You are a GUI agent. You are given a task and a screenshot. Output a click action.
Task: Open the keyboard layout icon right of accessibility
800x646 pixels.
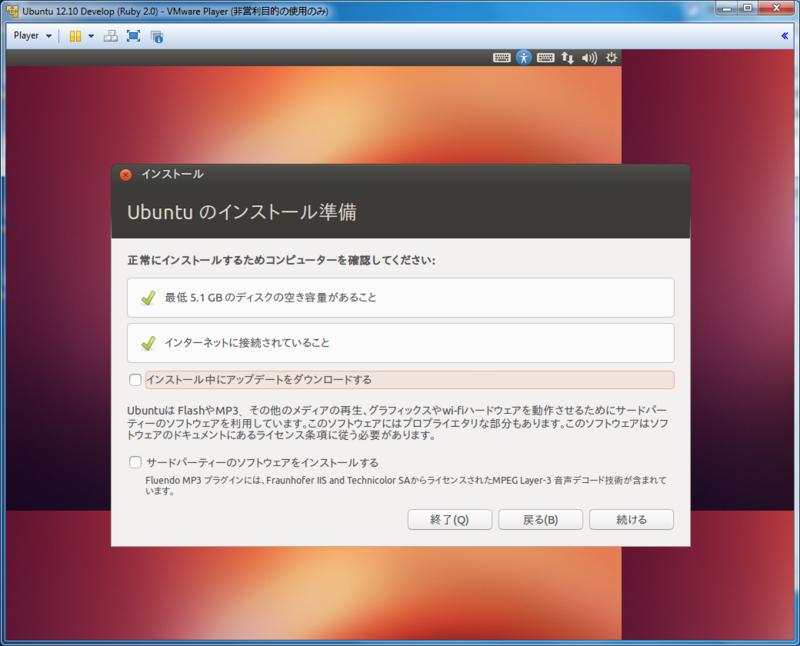[545, 58]
